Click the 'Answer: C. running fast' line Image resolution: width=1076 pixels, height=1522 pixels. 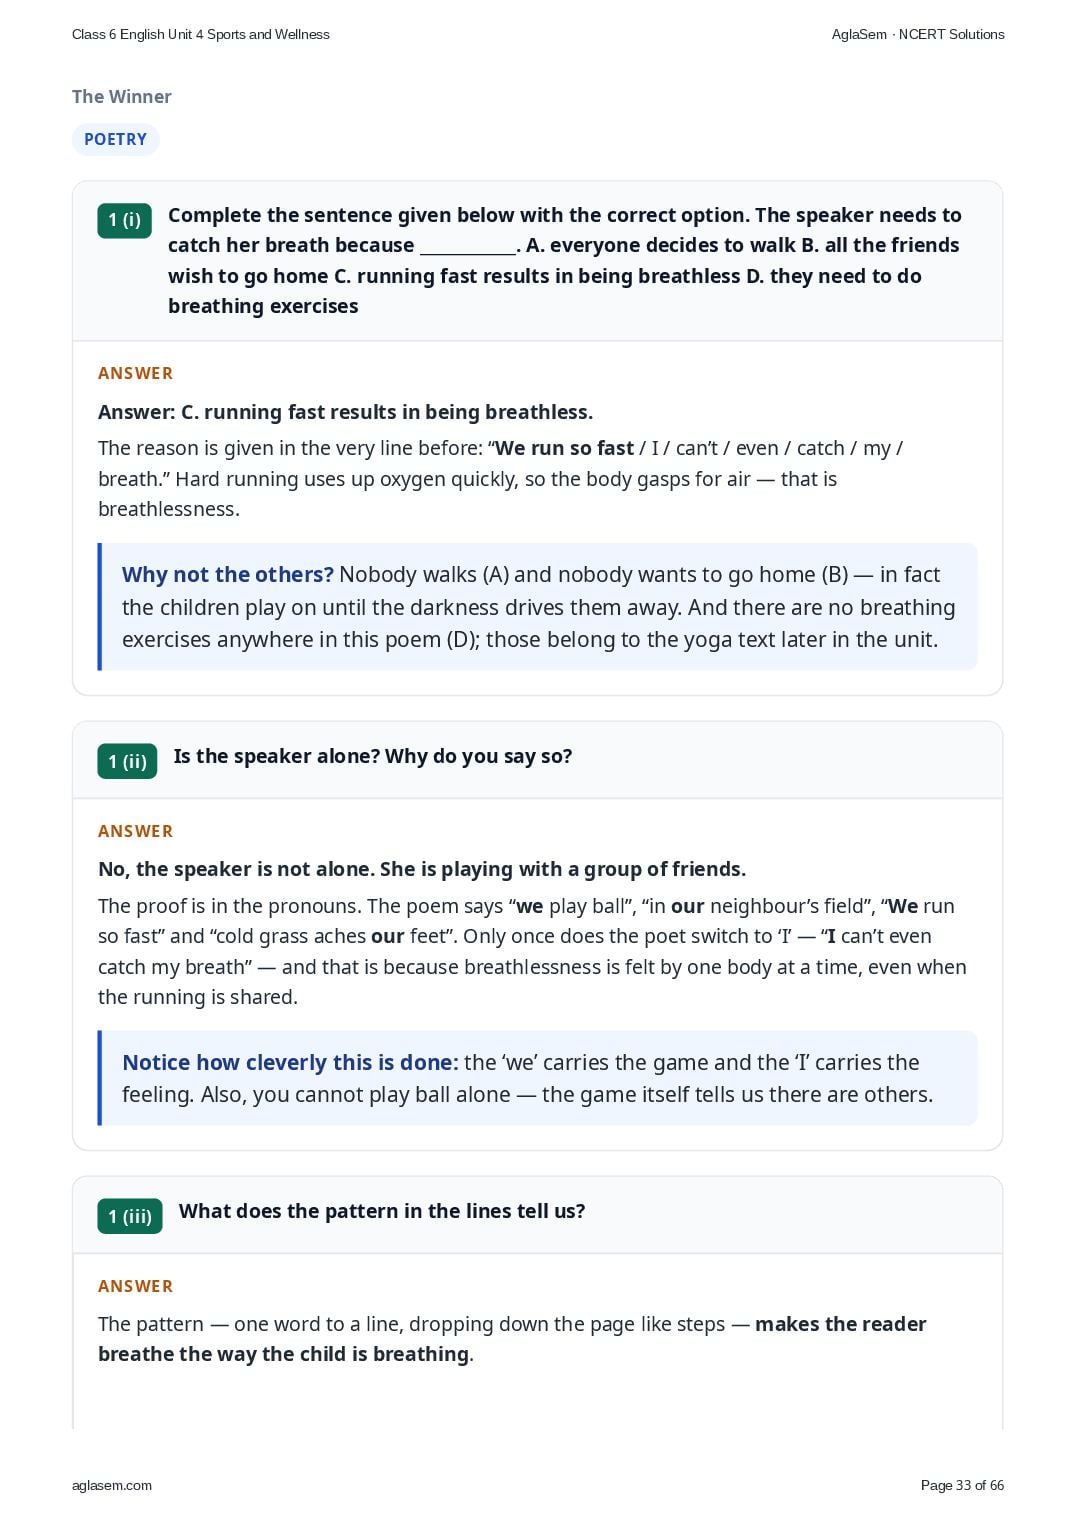tap(345, 412)
